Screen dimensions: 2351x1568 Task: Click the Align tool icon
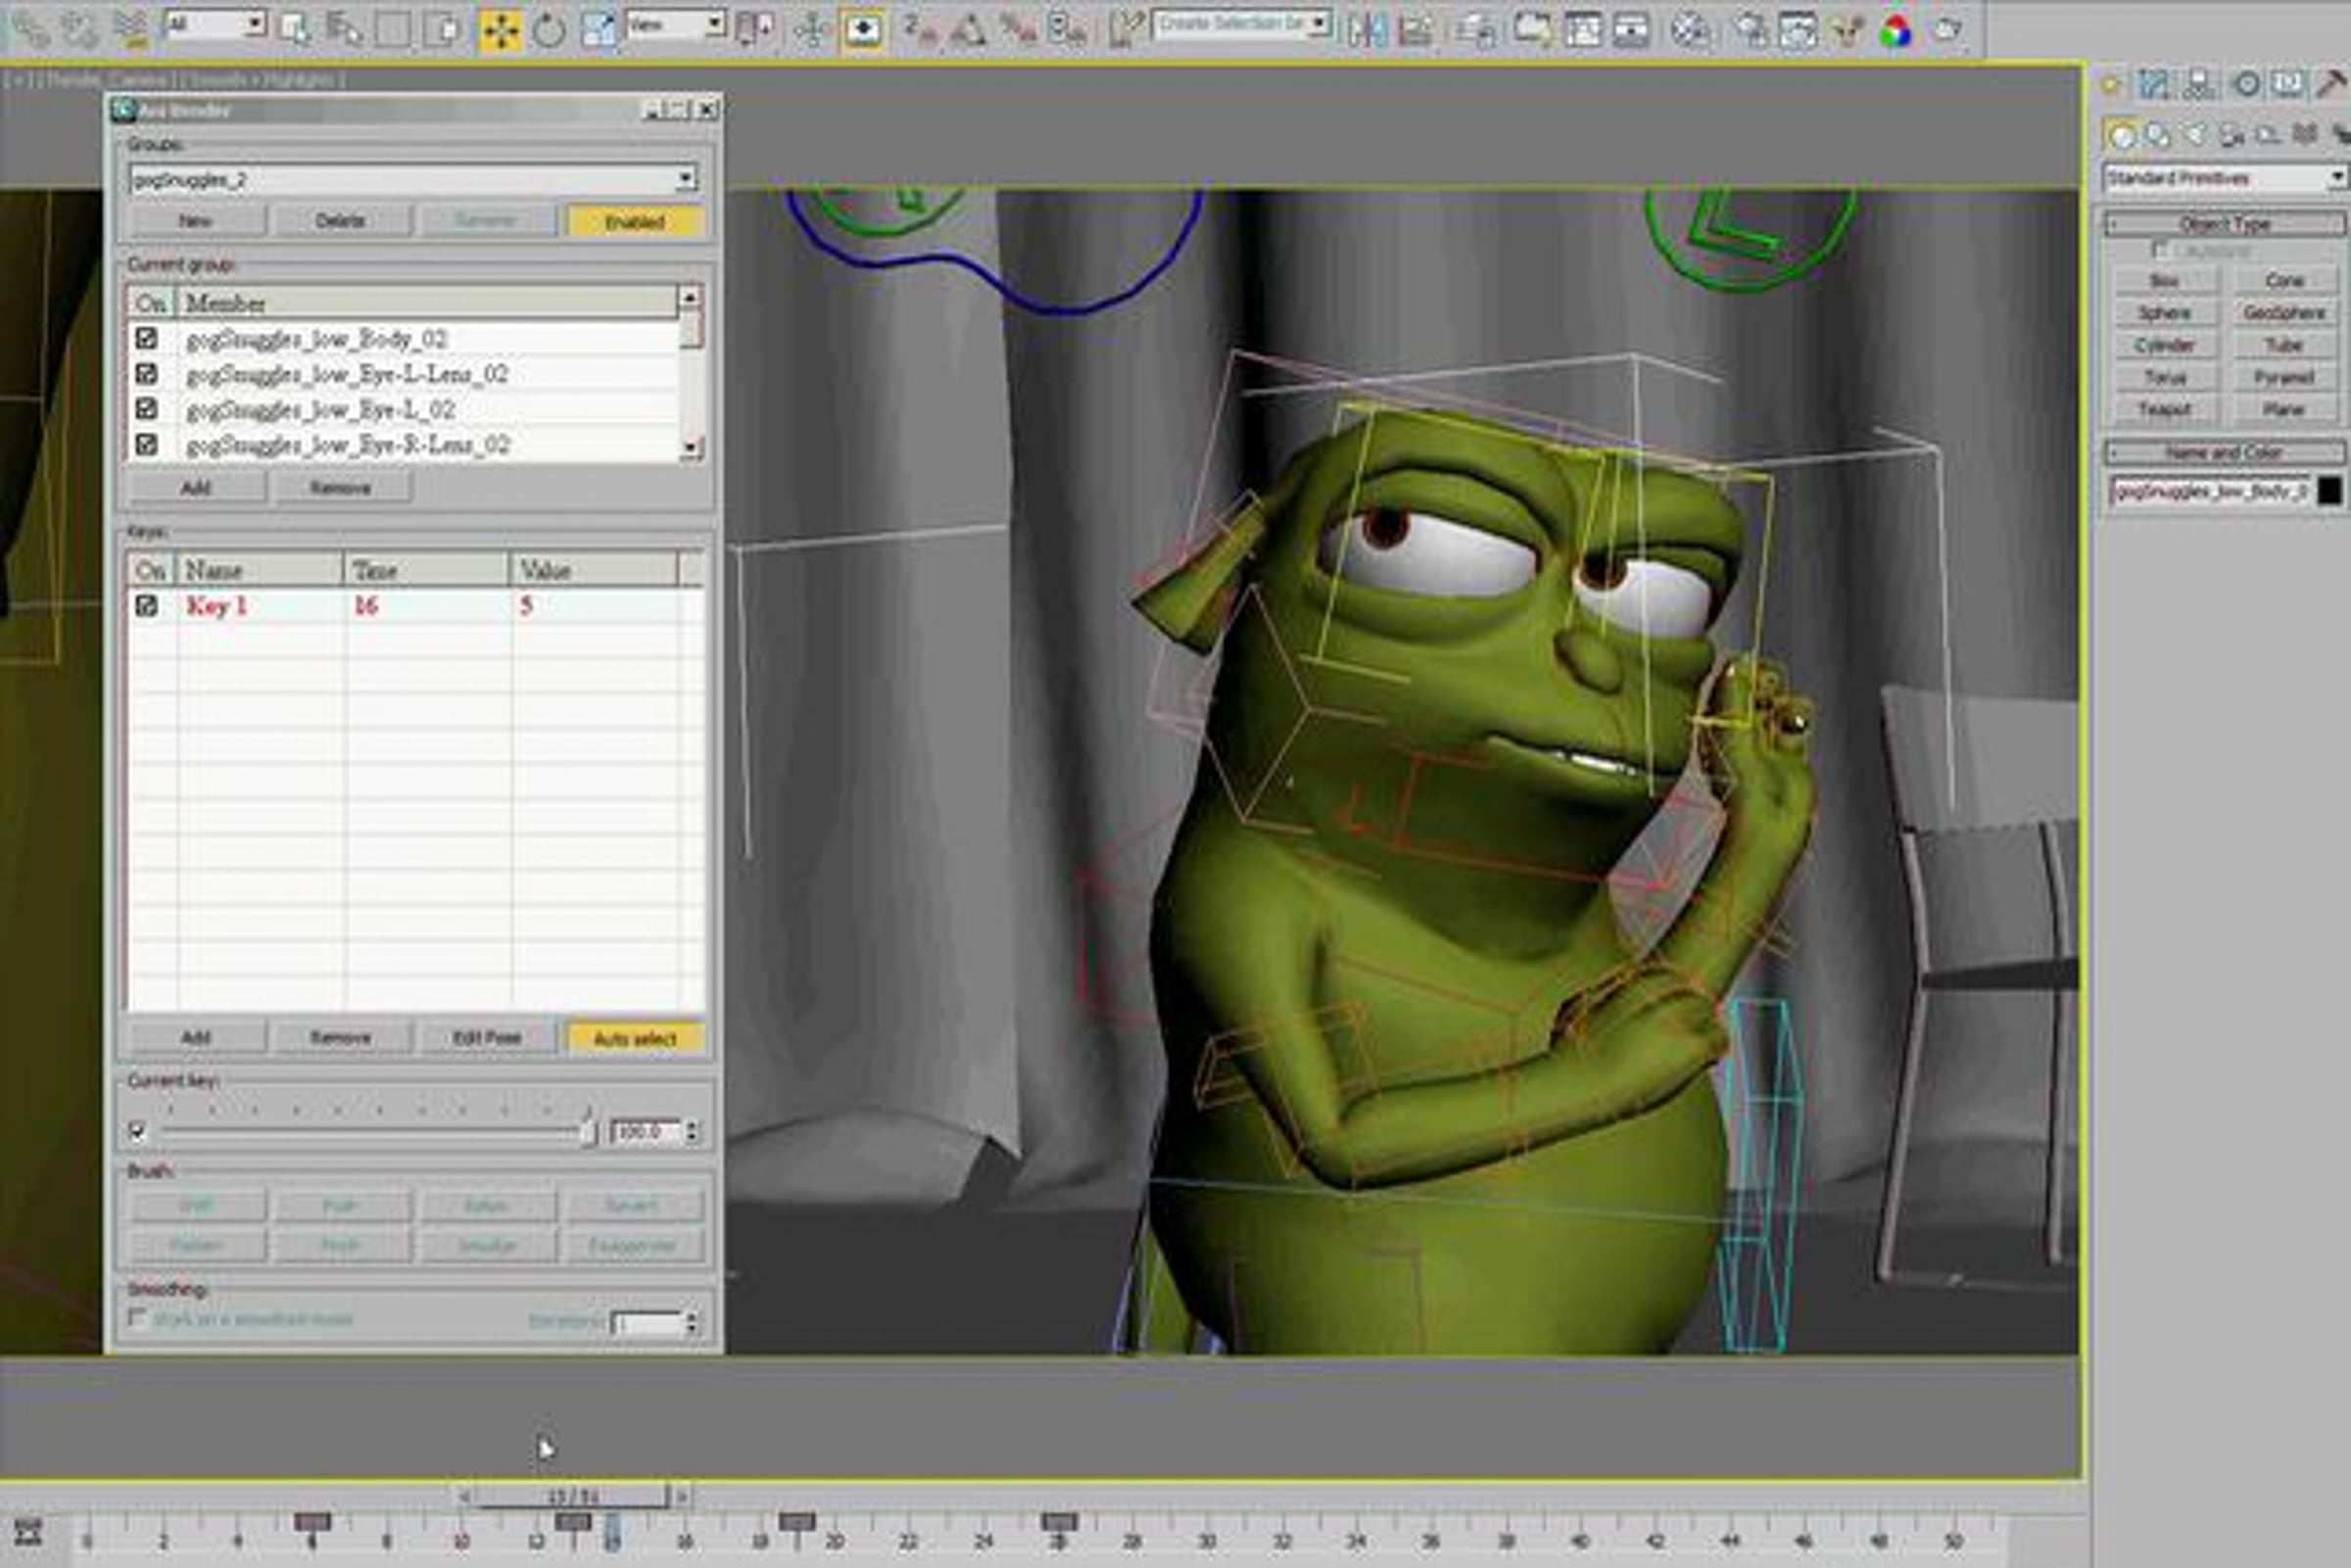[x=1415, y=29]
